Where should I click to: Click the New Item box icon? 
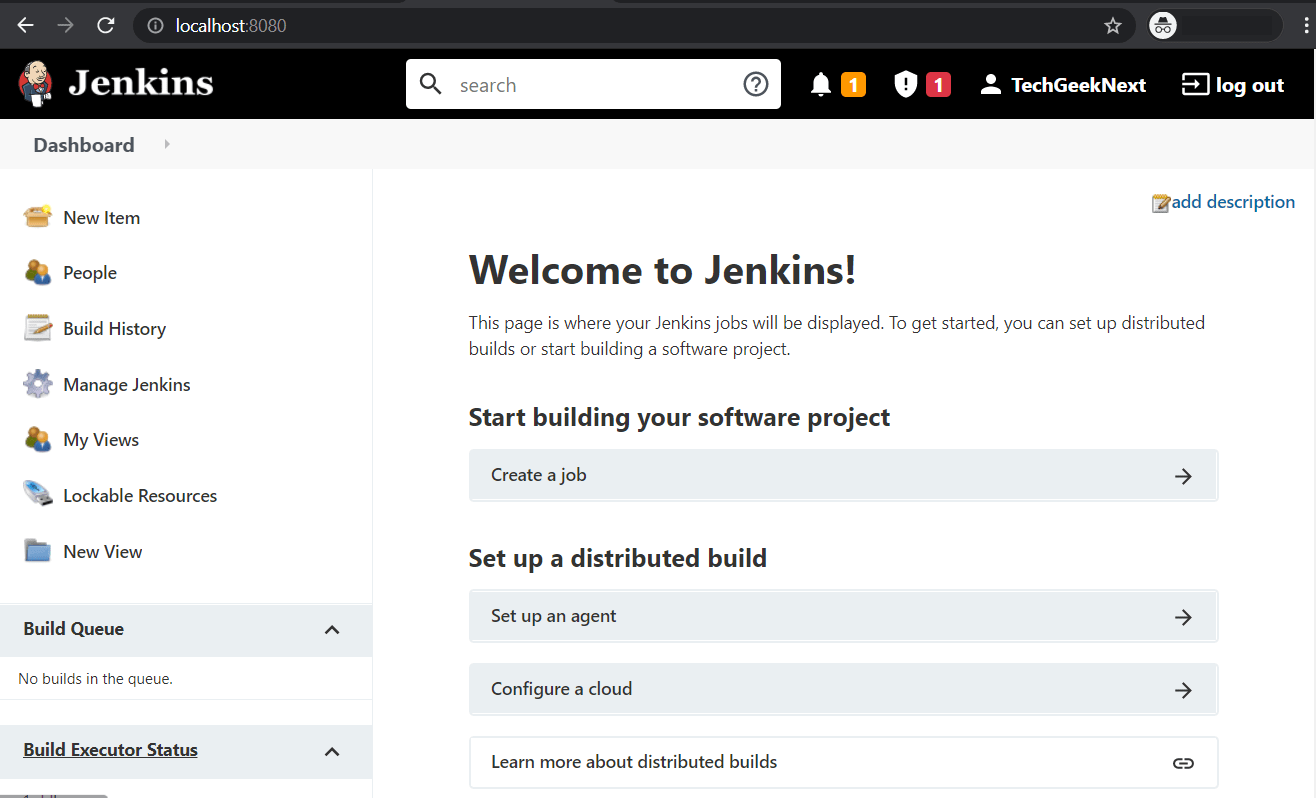pyautogui.click(x=38, y=217)
